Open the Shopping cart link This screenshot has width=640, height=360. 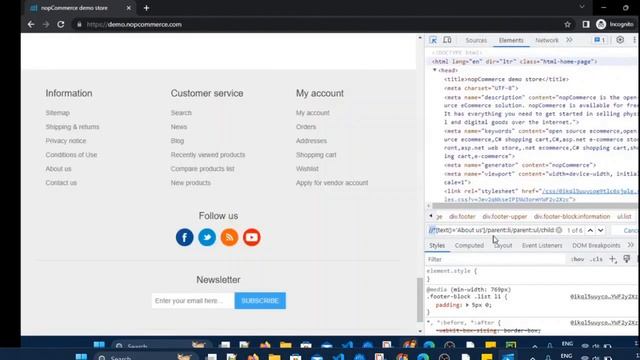(316, 155)
